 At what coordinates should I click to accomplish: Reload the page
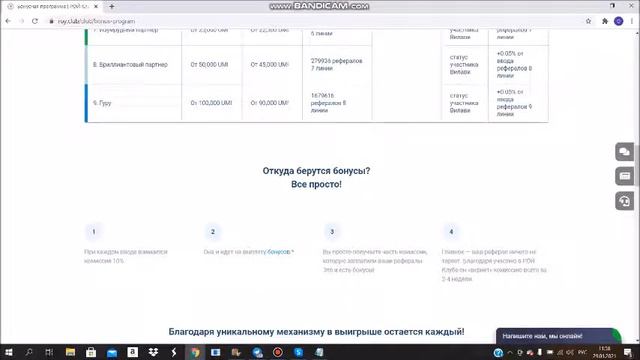point(35,21)
